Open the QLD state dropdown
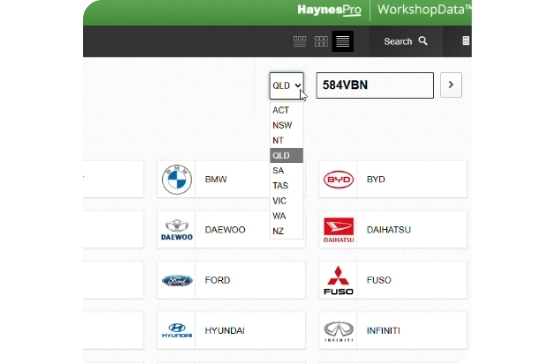 (x=287, y=85)
